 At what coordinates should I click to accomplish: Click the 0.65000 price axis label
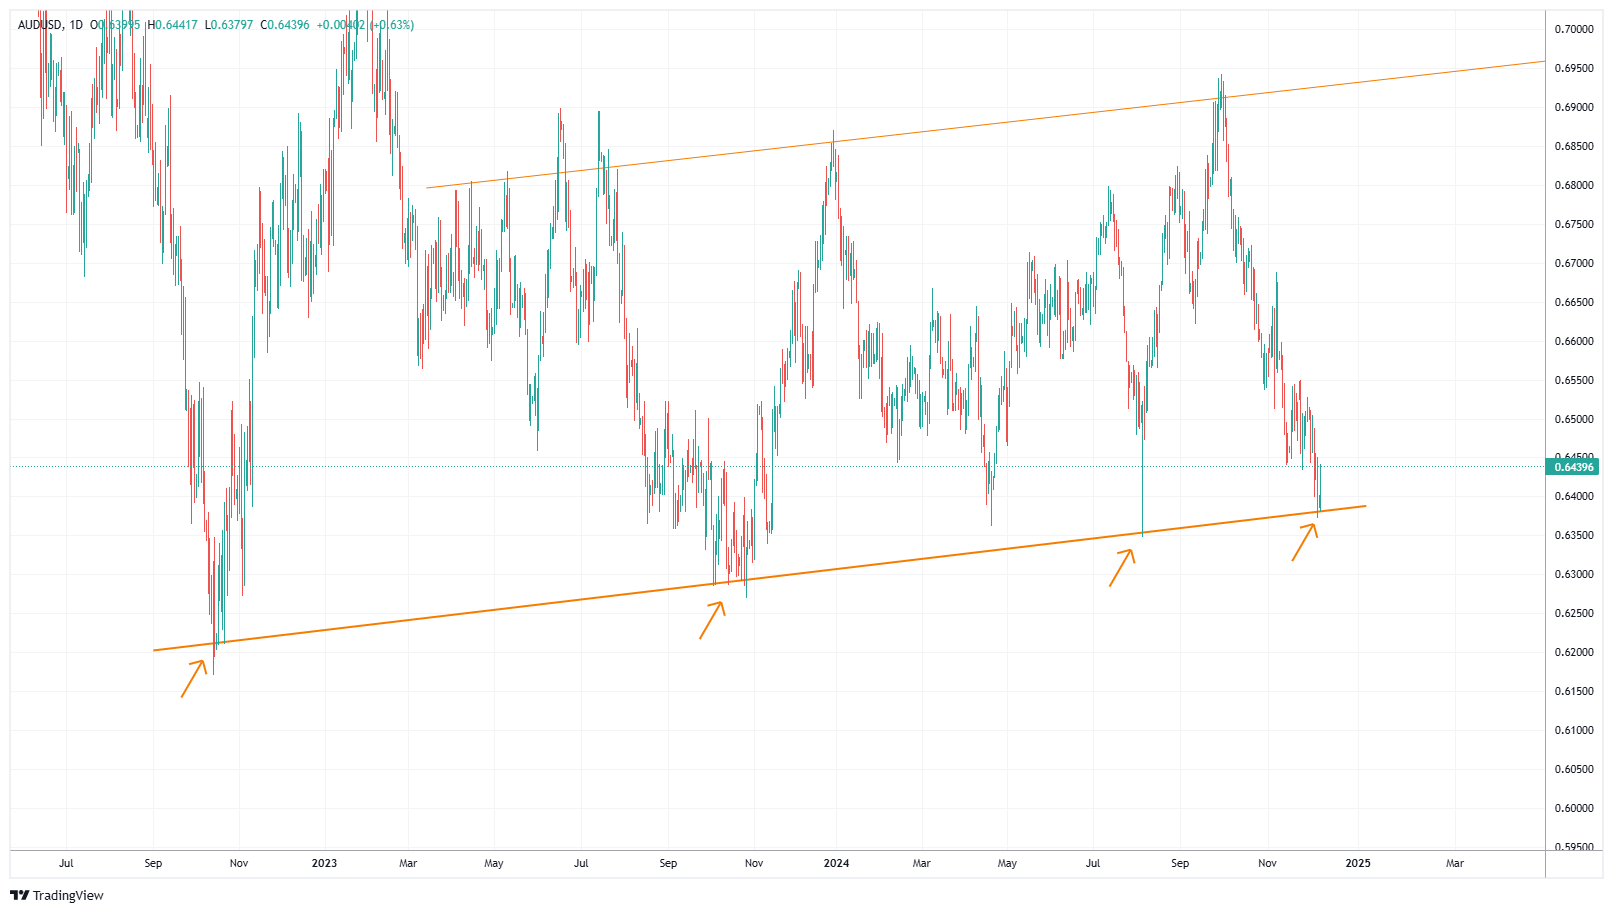pyautogui.click(x=1574, y=419)
